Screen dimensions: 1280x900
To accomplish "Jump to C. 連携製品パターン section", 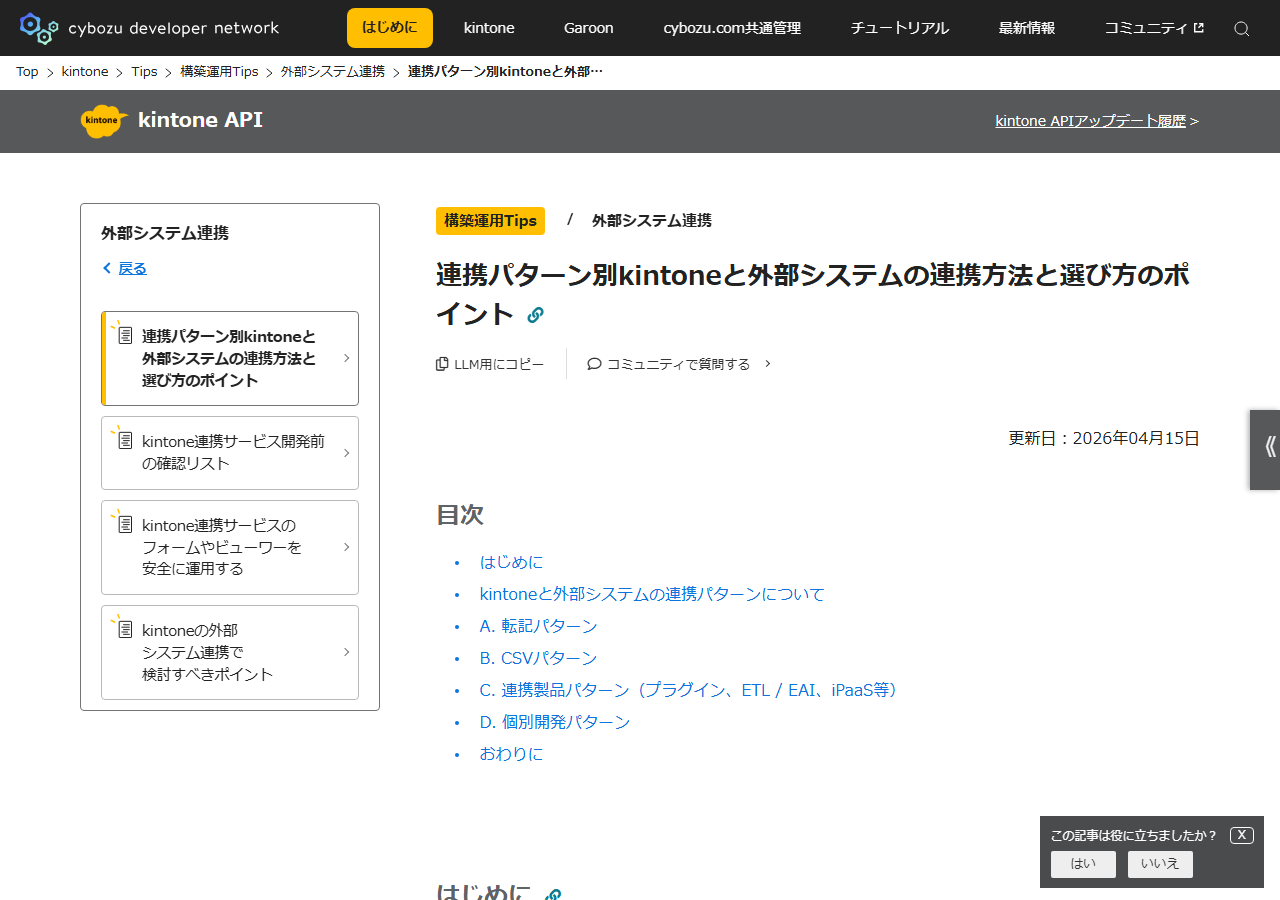I will pyautogui.click(x=691, y=690).
